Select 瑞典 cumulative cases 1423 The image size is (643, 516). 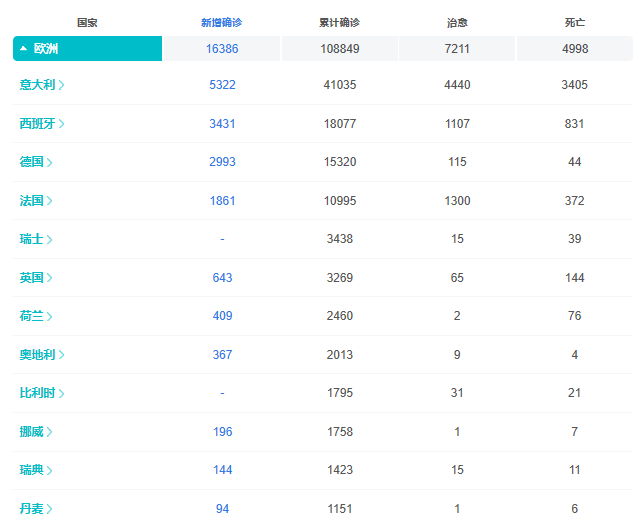tap(340, 470)
